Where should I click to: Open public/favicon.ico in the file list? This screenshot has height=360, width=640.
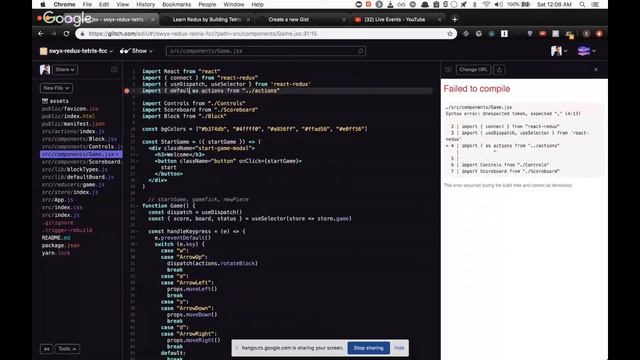(70, 109)
